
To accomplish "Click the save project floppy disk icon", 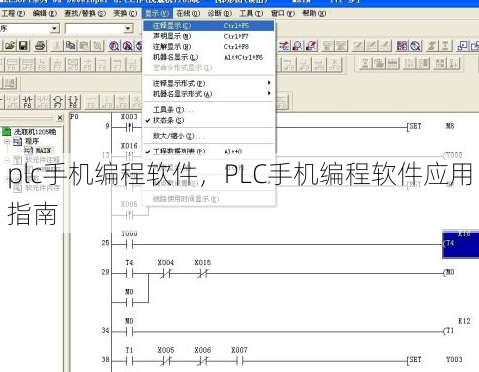I will 24,46.
